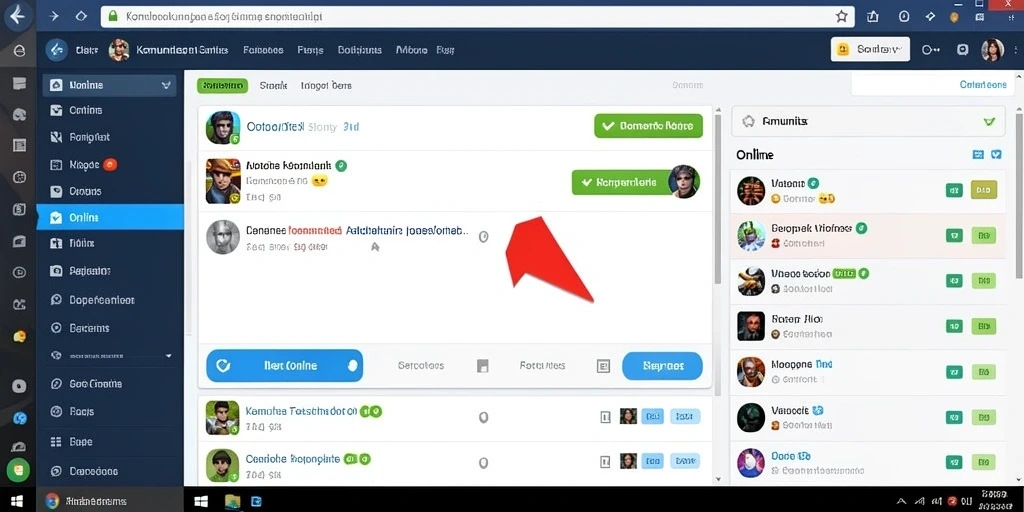Click the yellow emoji in the Notohe Koaondank row
This screenshot has width=1024, height=512.
point(319,181)
